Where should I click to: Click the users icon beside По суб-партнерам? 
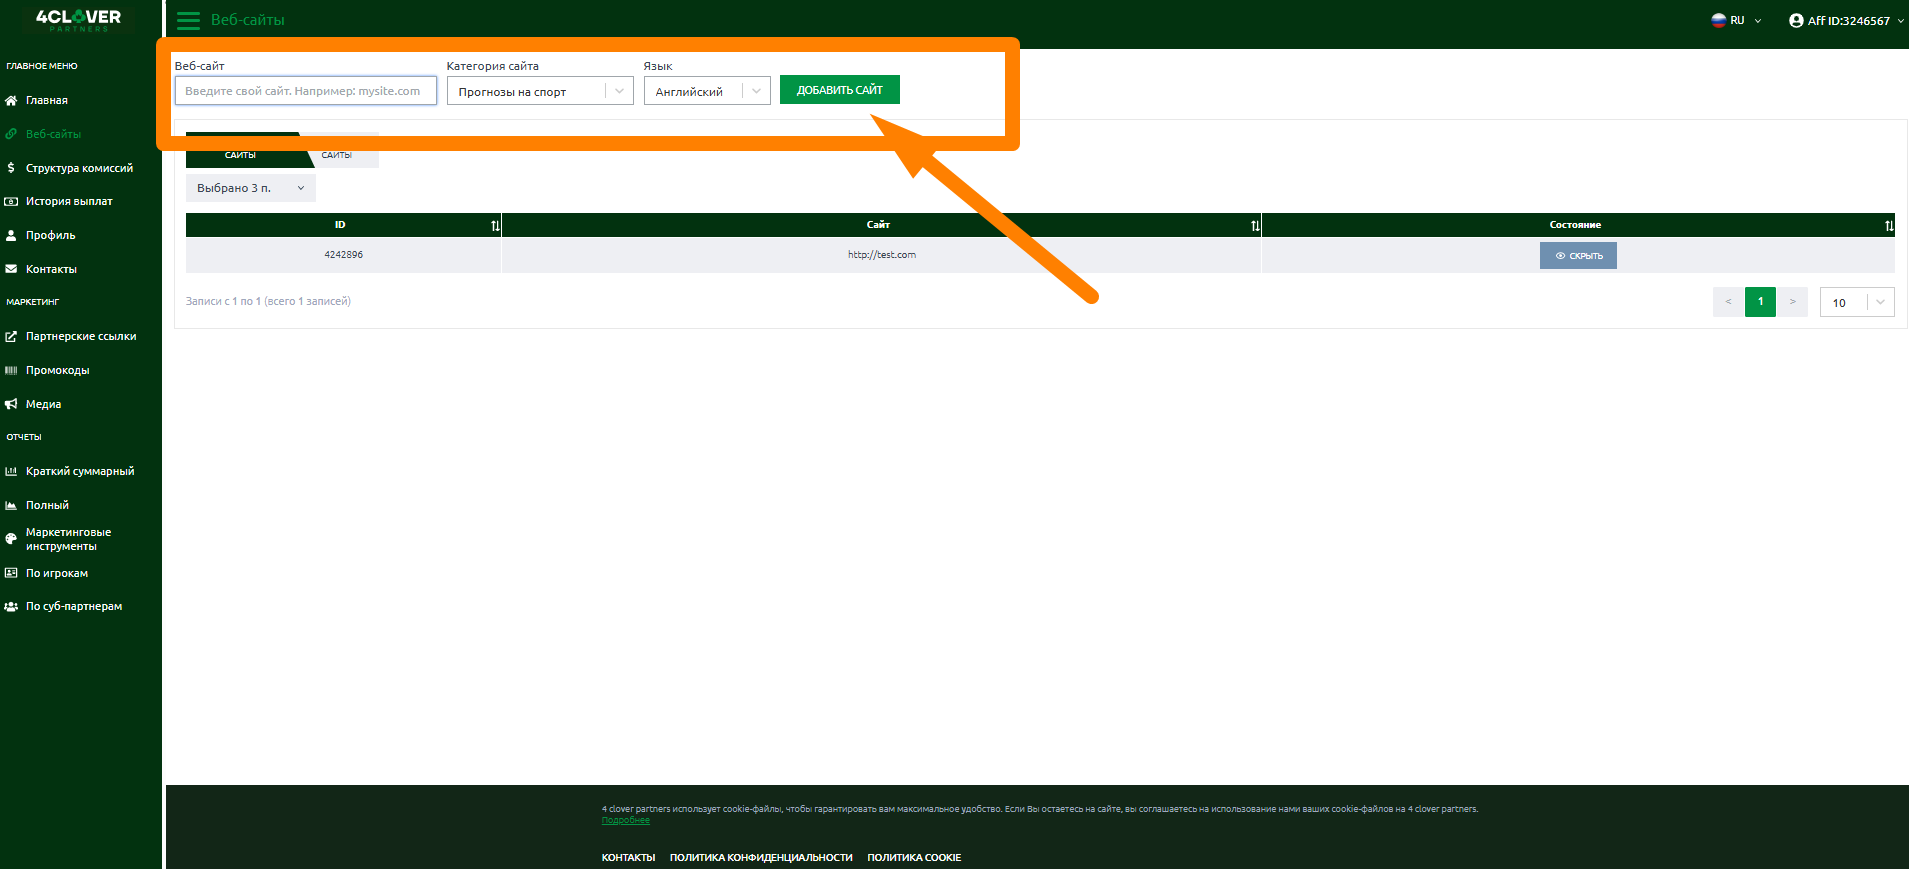[11, 606]
